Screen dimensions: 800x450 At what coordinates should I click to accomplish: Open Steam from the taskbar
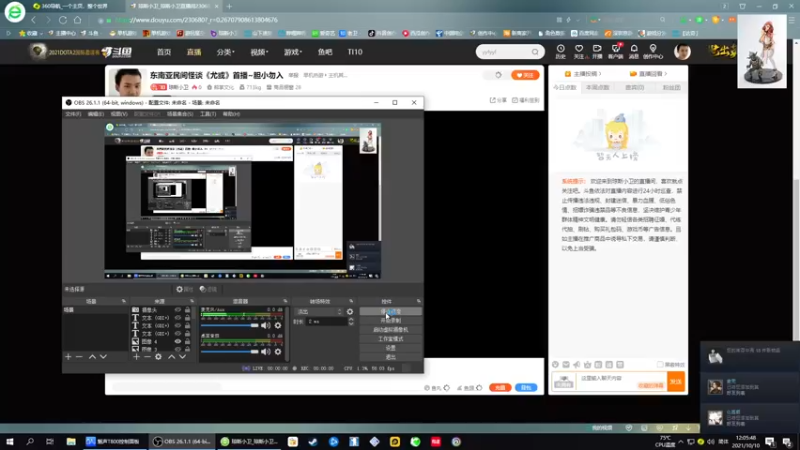313,442
